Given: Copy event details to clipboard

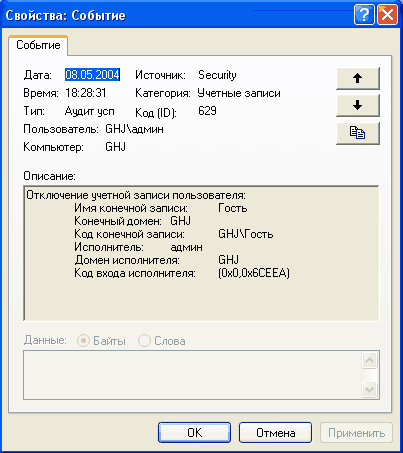Looking at the screenshot, I should pos(358,133).
